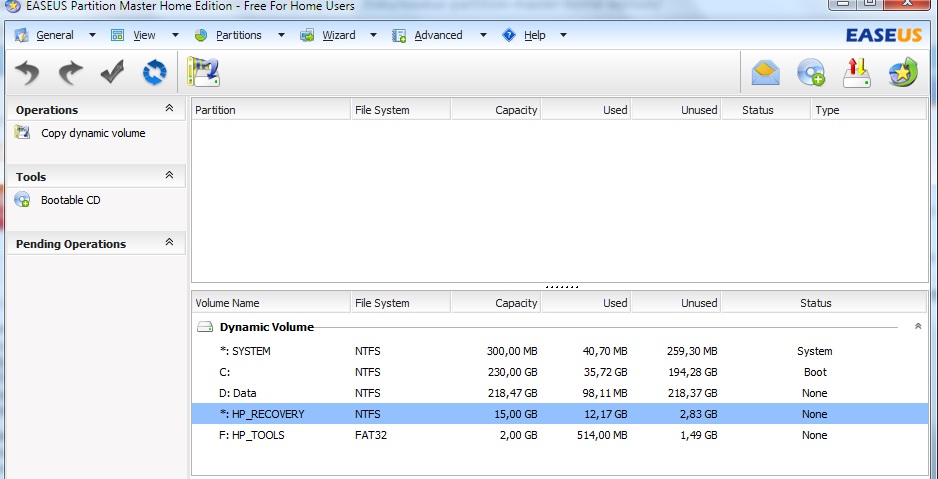Click the Wizard menu icon
The width and height of the screenshot is (938, 479).
(307, 35)
